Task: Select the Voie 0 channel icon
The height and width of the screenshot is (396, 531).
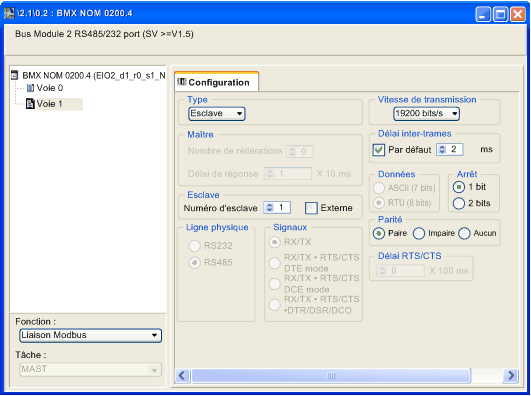Action: 30,88
